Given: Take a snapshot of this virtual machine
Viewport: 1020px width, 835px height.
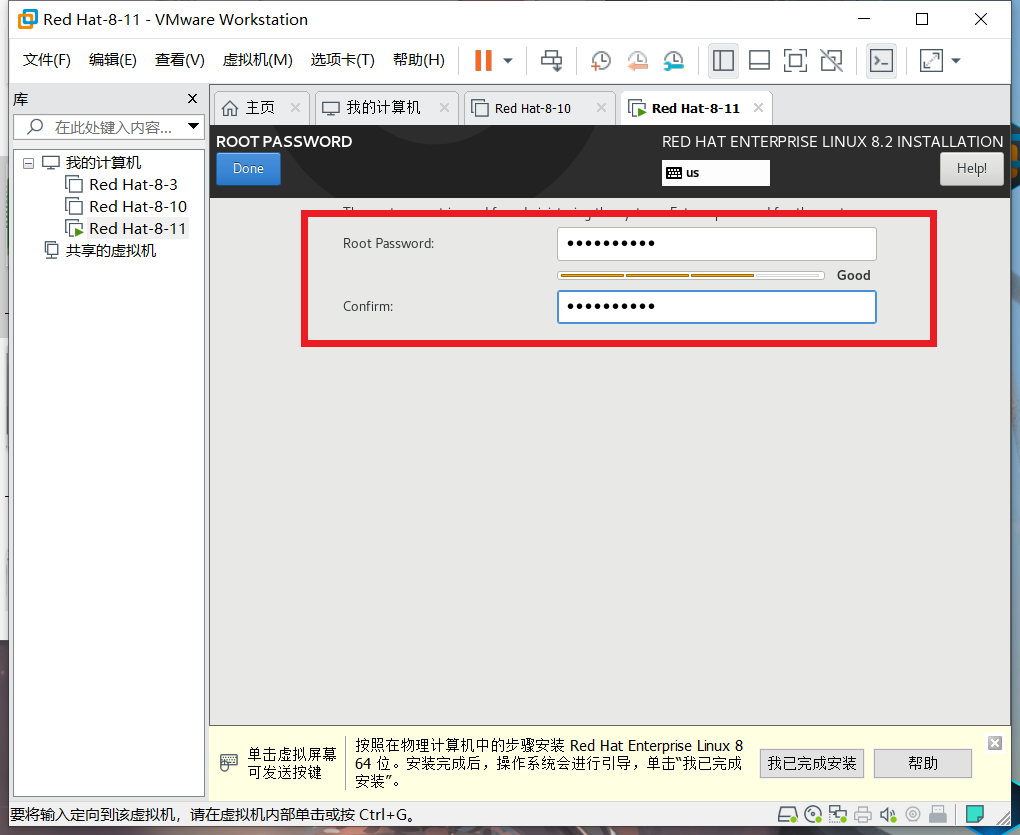Looking at the screenshot, I should click(x=600, y=60).
